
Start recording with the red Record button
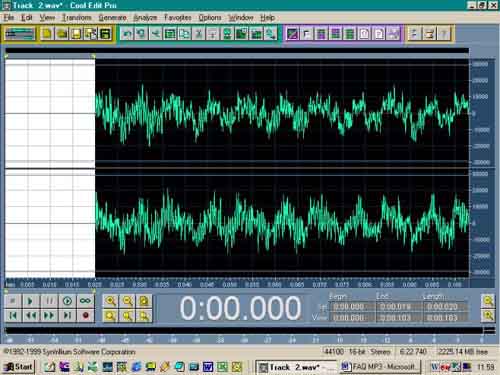pos(85,315)
